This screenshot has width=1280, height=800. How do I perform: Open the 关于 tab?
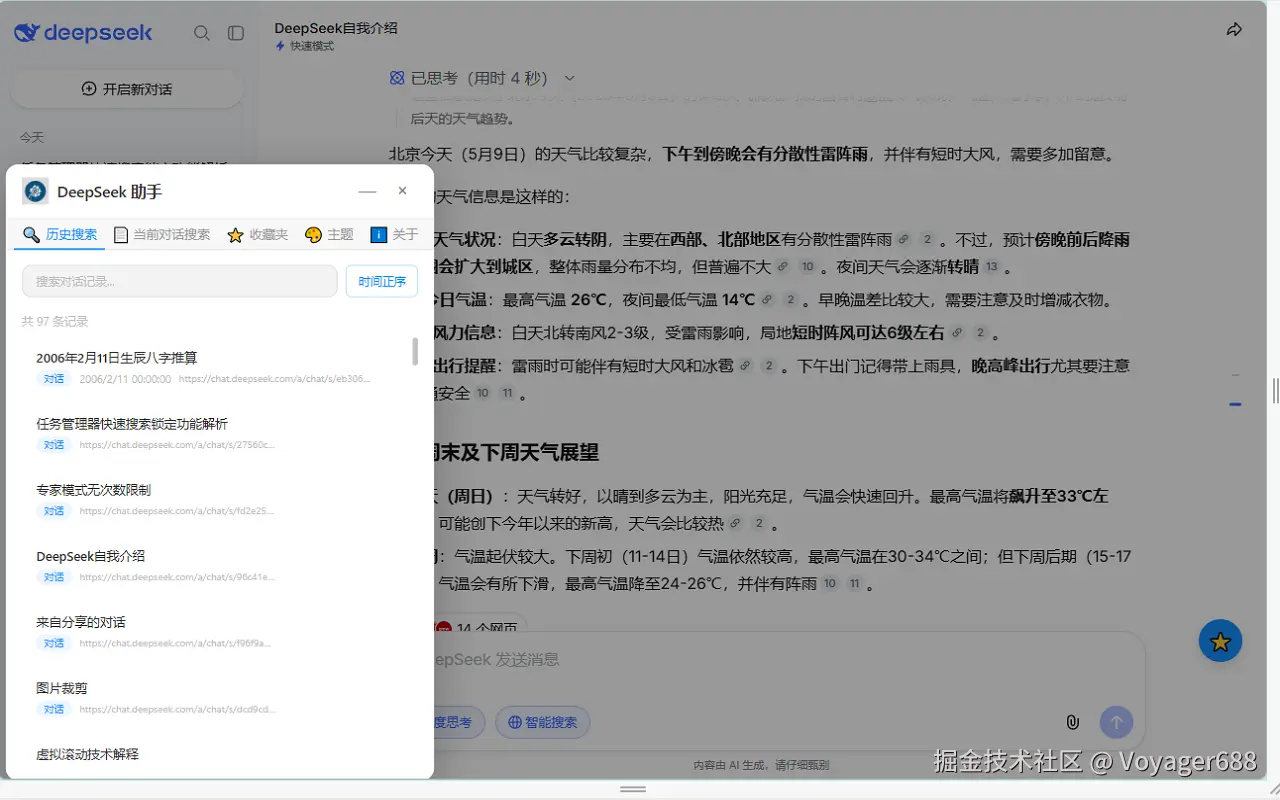394,234
